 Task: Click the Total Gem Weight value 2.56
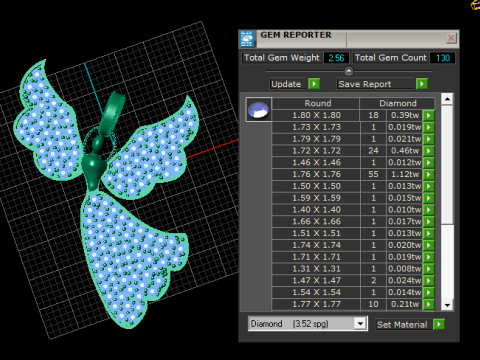(x=336, y=58)
